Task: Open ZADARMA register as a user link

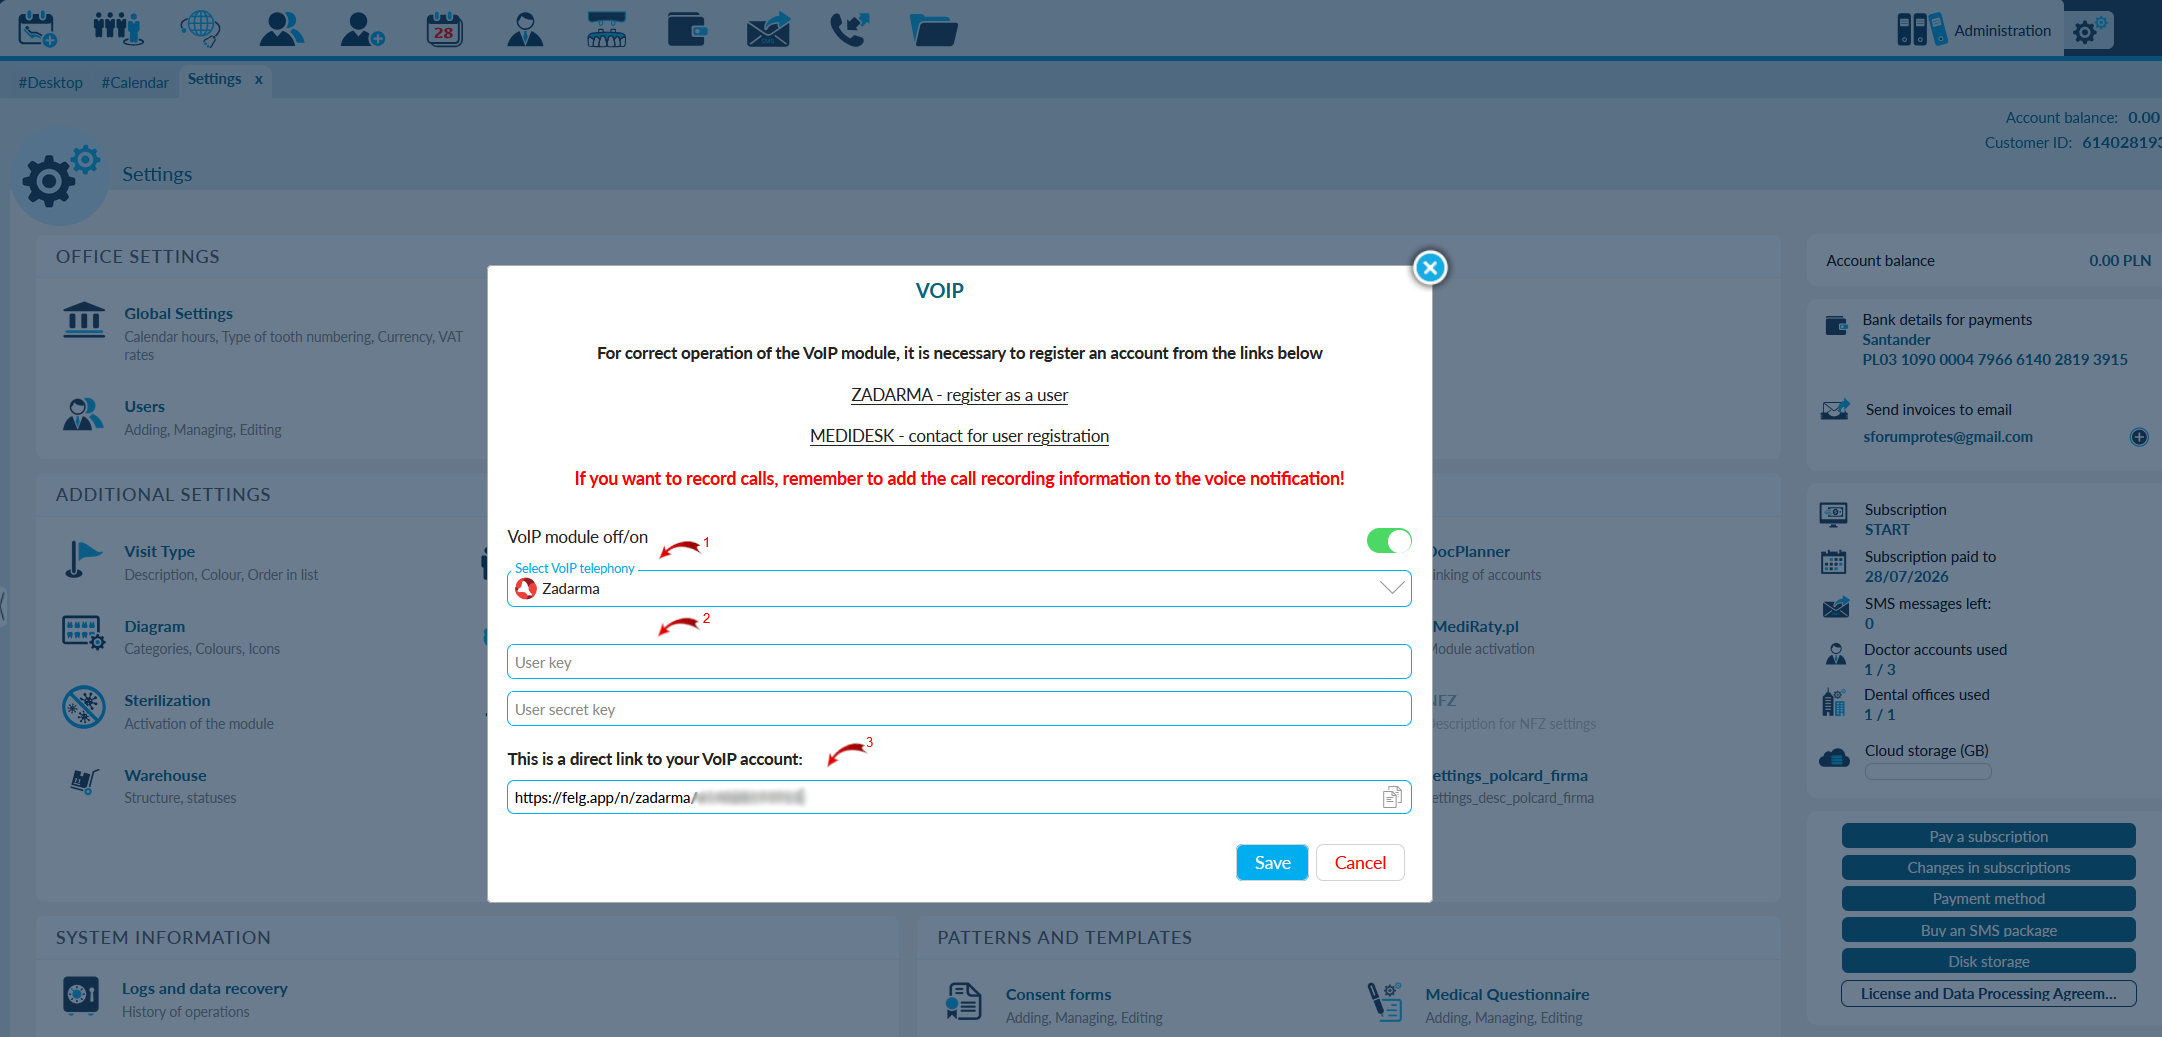Action: [959, 395]
